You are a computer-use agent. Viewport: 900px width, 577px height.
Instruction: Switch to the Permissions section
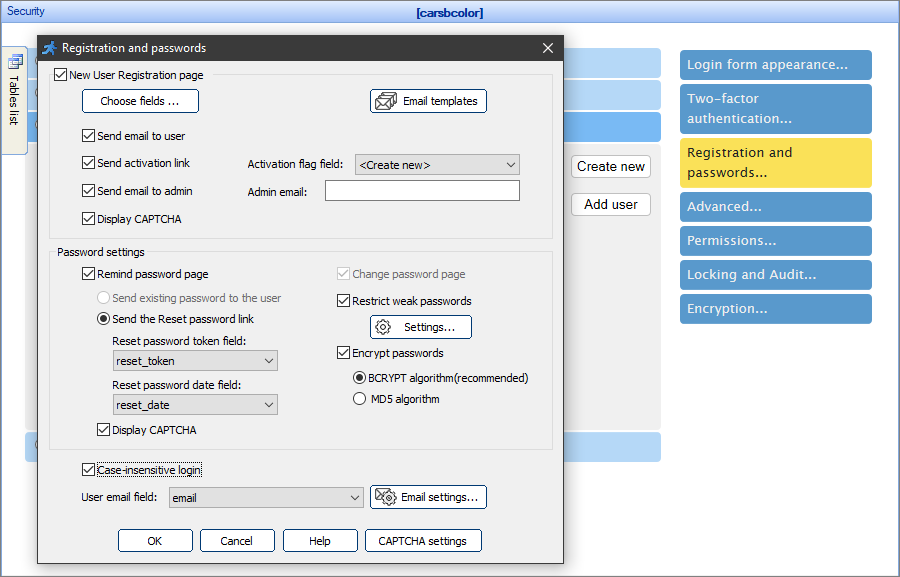775,240
